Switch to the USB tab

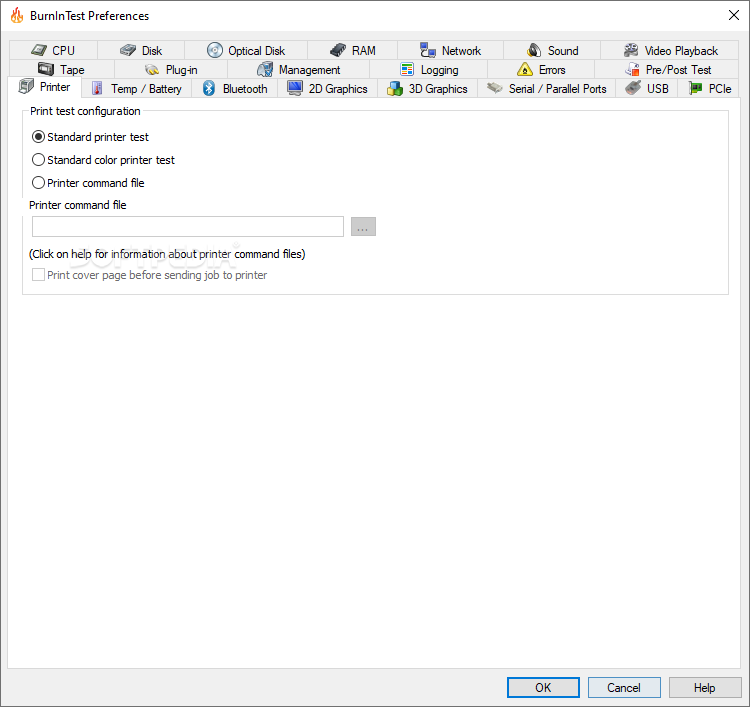point(647,88)
